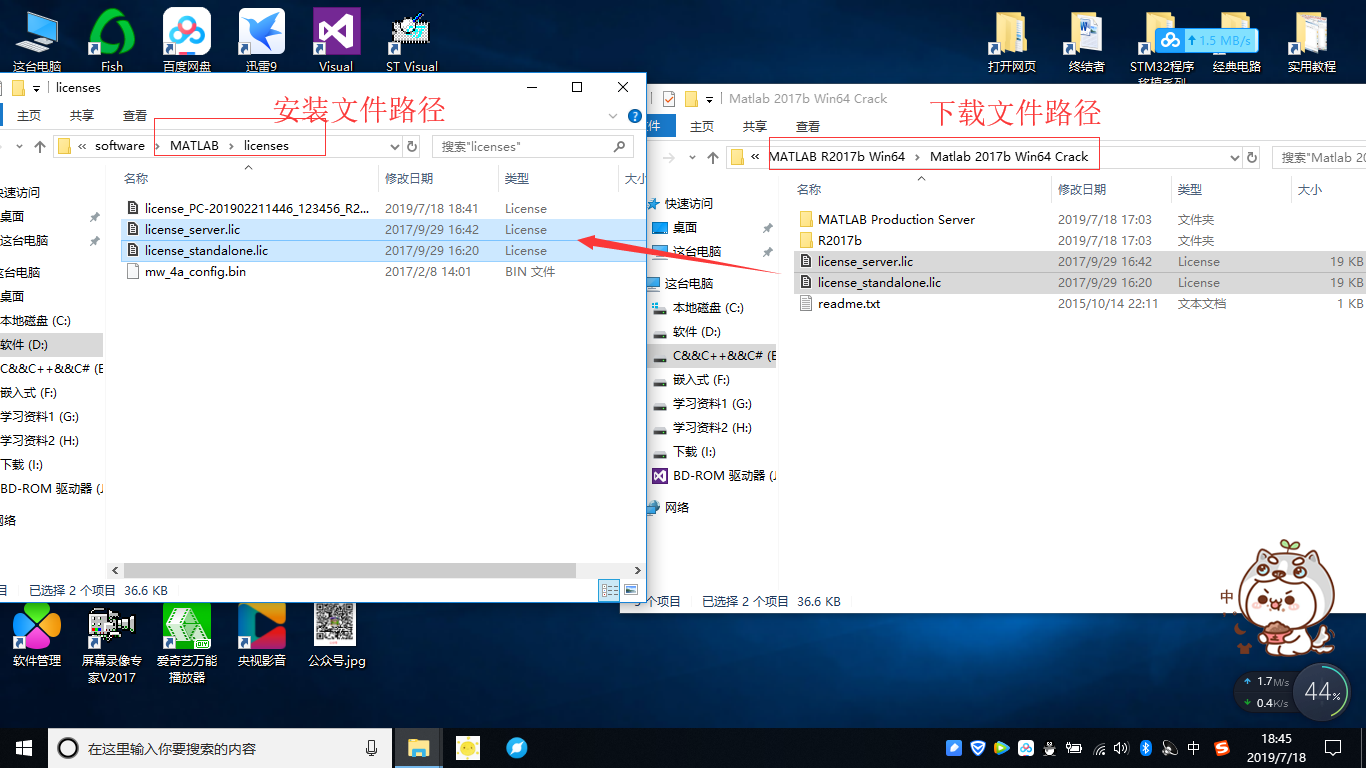Open 查看 tab in licenses window
The image size is (1366, 768).
135,116
